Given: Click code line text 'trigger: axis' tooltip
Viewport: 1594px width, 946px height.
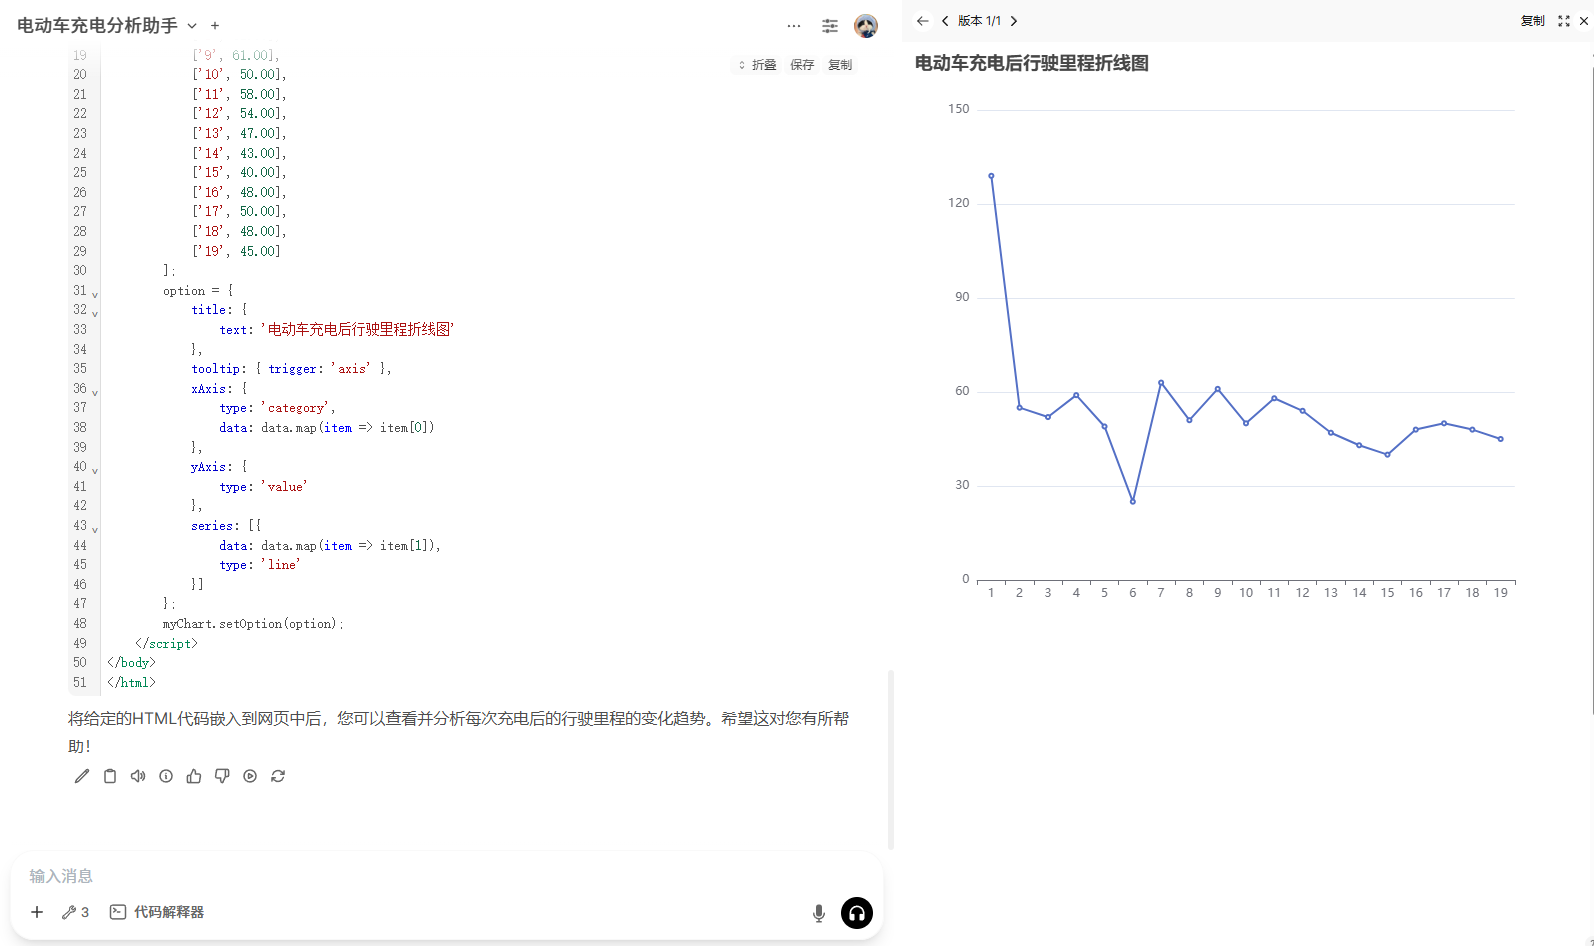Looking at the screenshot, I should pos(291,369).
